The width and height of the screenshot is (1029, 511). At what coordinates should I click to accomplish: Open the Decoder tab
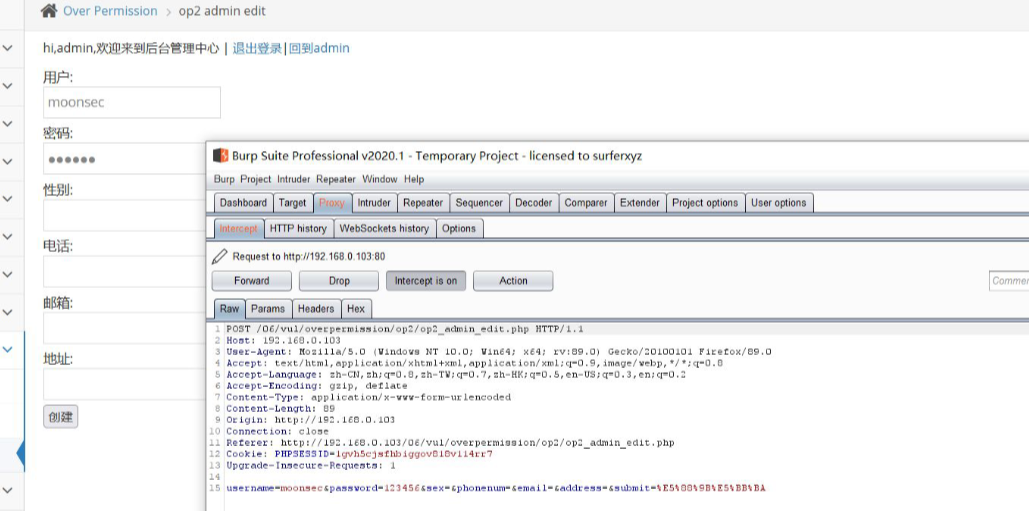(x=533, y=203)
